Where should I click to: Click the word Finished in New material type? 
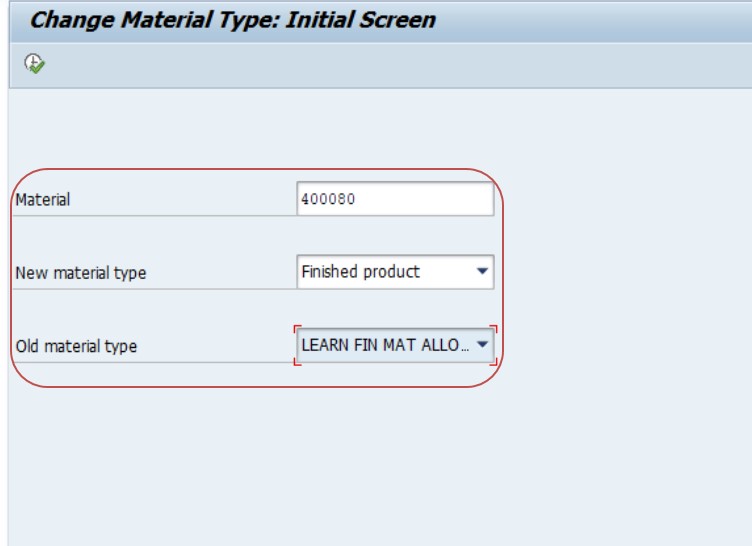tap(329, 272)
